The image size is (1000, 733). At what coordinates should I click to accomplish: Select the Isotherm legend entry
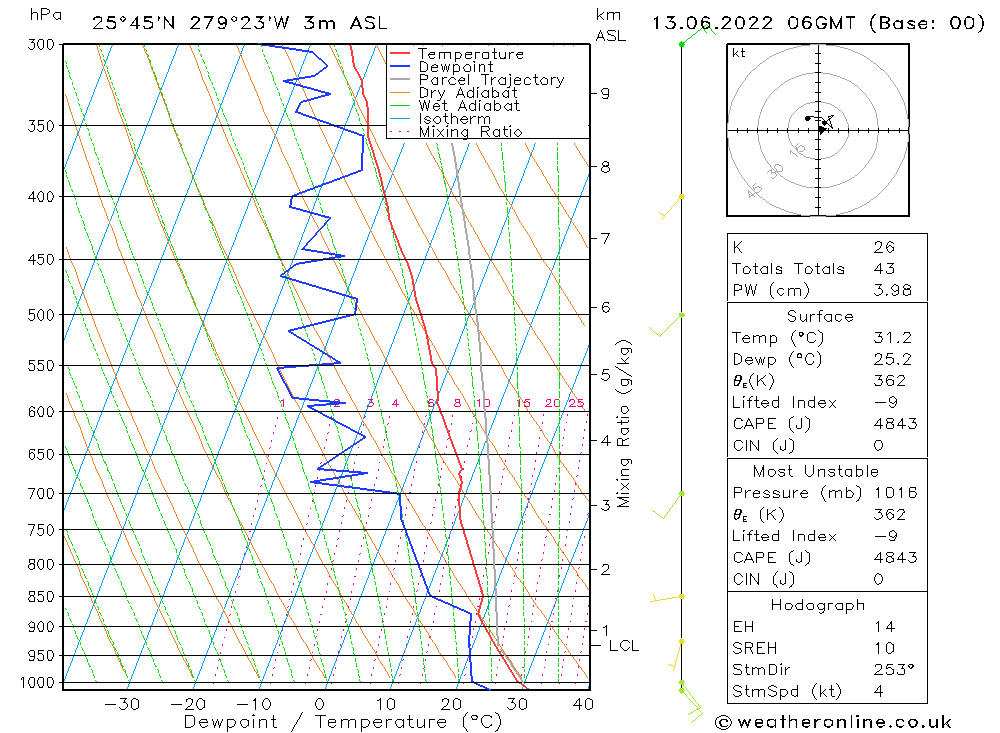click(455, 119)
